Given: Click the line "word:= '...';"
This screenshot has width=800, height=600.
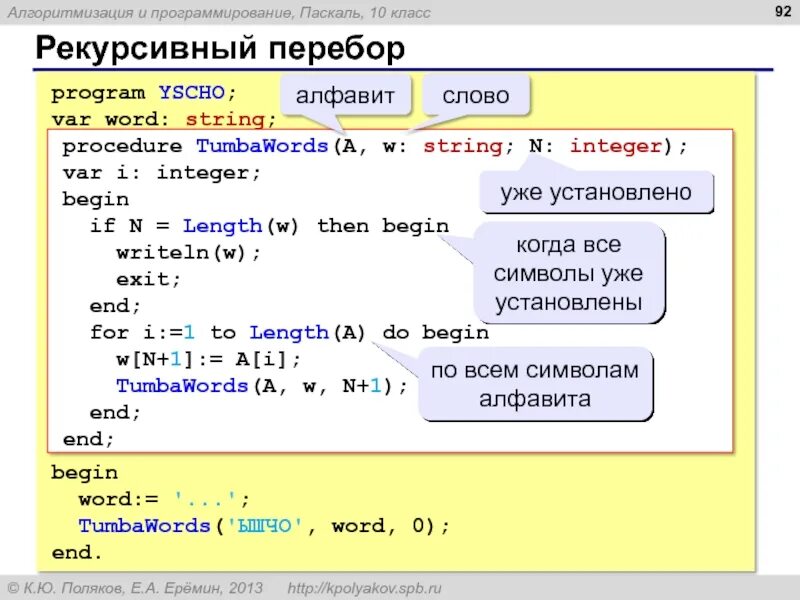Looking at the screenshot, I should tap(164, 499).
